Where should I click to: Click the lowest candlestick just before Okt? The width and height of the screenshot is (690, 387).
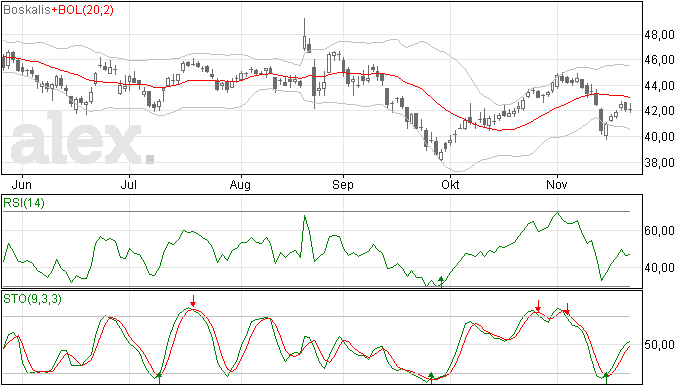point(441,154)
